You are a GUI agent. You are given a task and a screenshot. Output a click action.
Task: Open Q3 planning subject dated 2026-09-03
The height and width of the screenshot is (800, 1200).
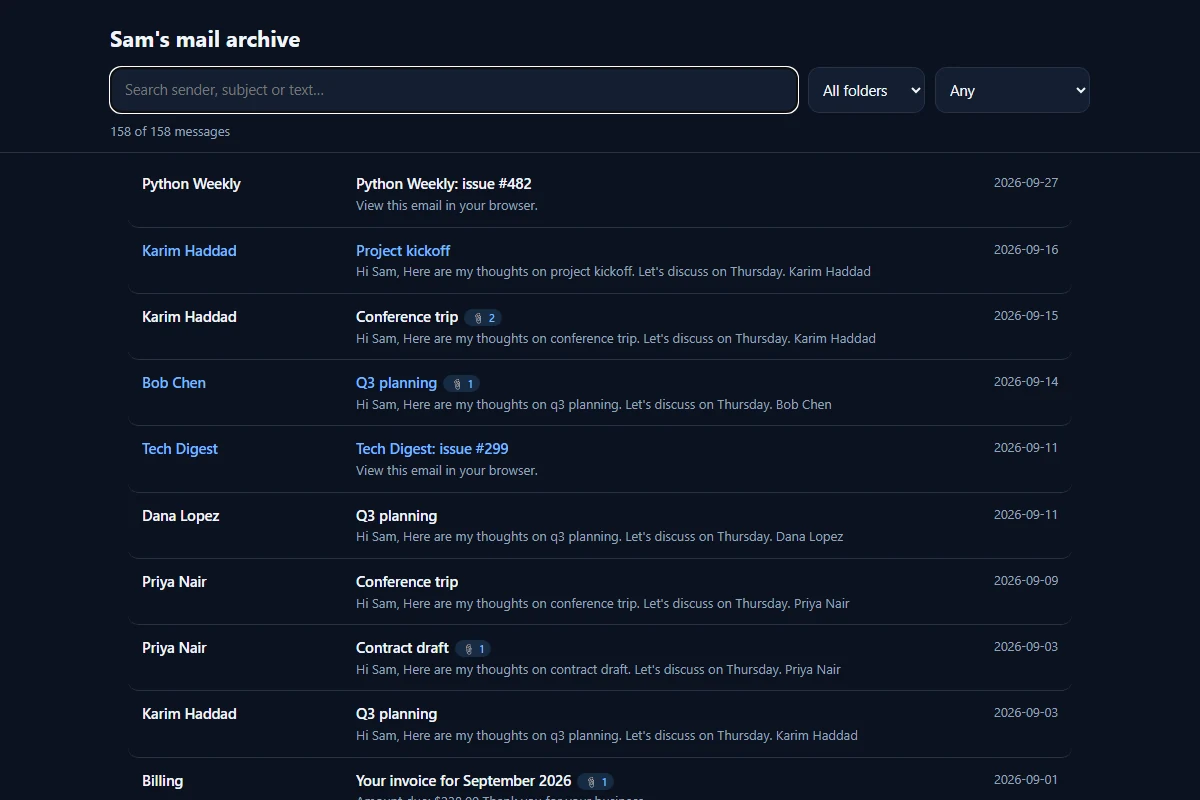coord(396,714)
